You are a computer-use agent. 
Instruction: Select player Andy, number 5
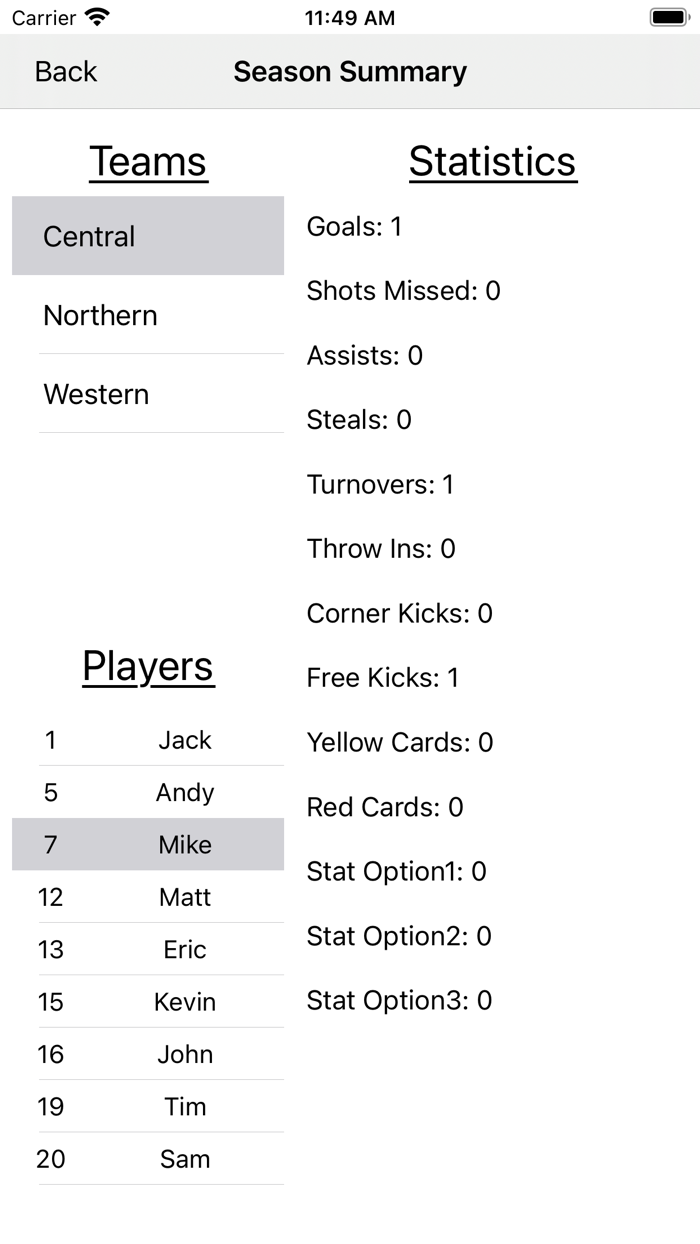click(x=148, y=792)
